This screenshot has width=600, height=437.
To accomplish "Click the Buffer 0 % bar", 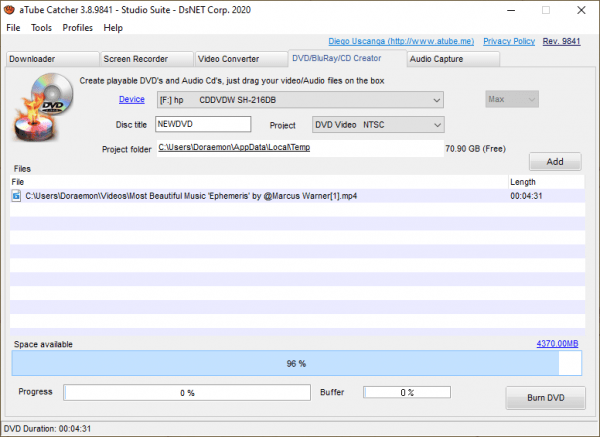I will 407,392.
